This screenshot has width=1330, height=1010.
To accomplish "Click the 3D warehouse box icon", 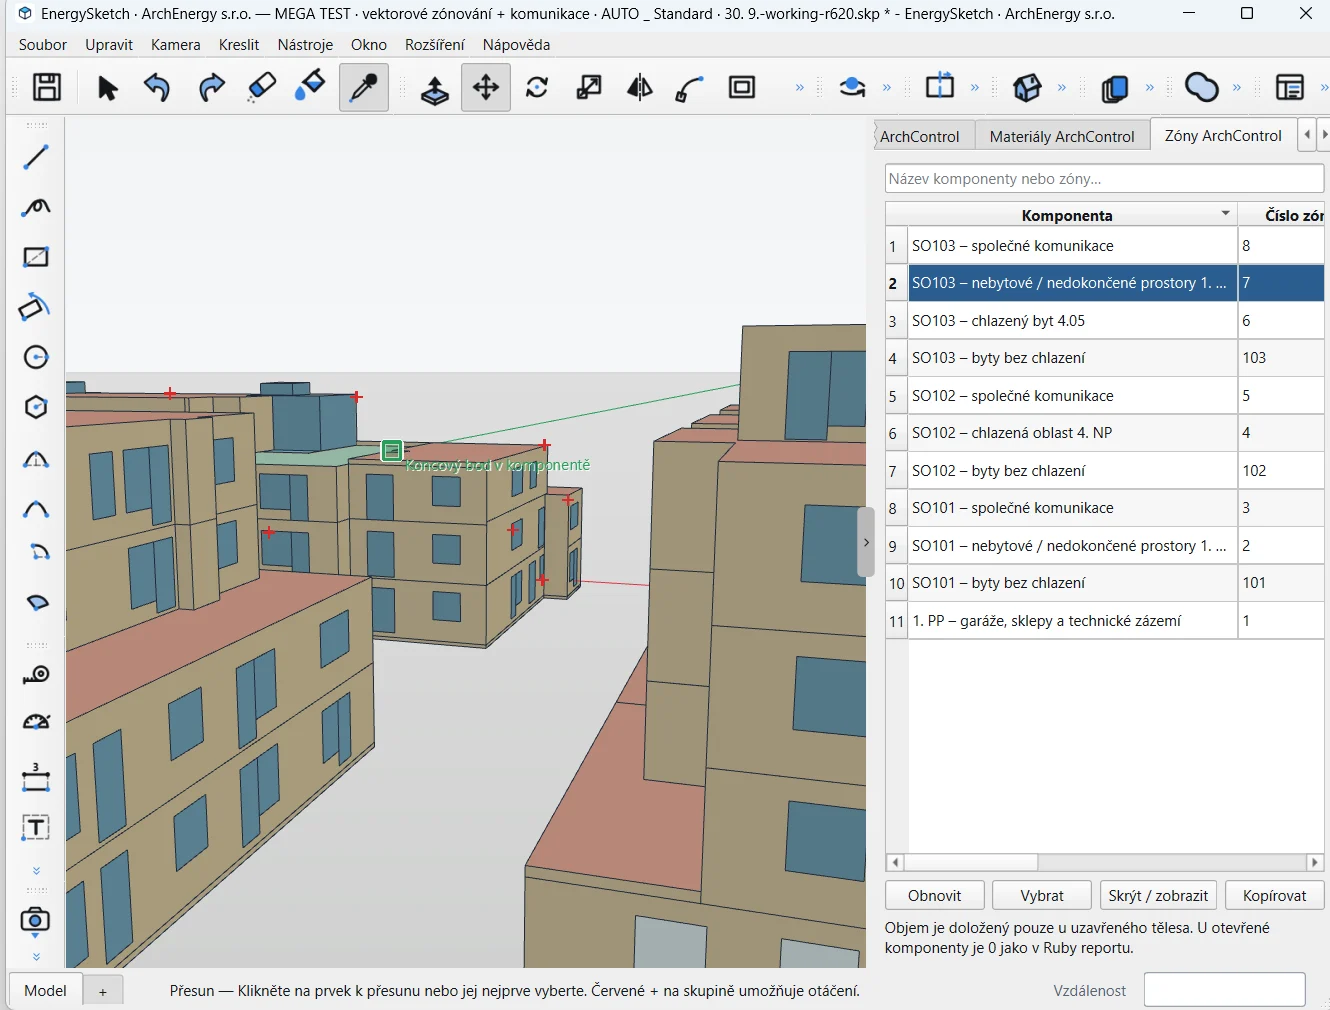I will [x=1027, y=88].
